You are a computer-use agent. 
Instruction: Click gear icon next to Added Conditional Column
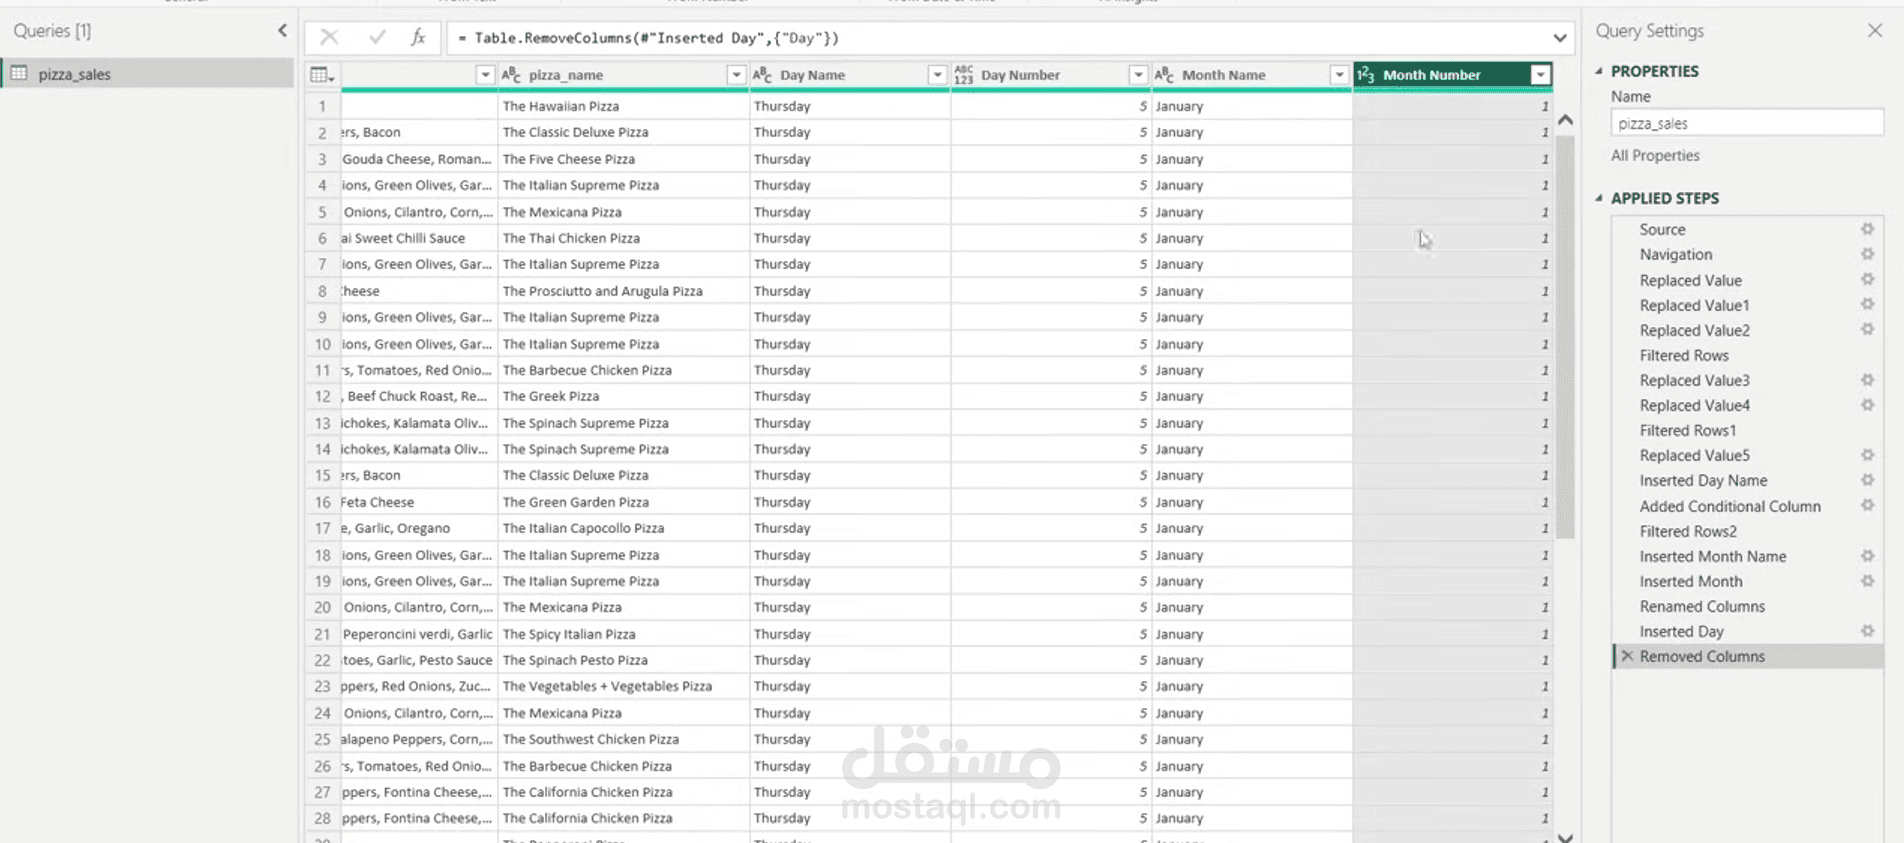tap(1867, 506)
